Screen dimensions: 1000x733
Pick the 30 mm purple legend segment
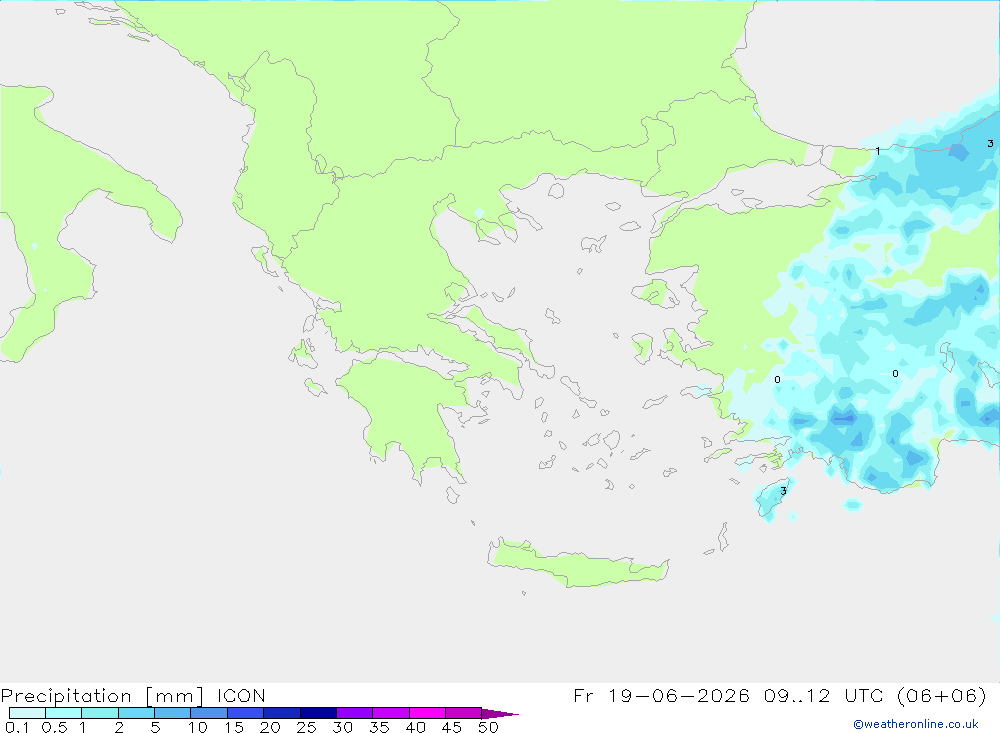click(x=355, y=713)
